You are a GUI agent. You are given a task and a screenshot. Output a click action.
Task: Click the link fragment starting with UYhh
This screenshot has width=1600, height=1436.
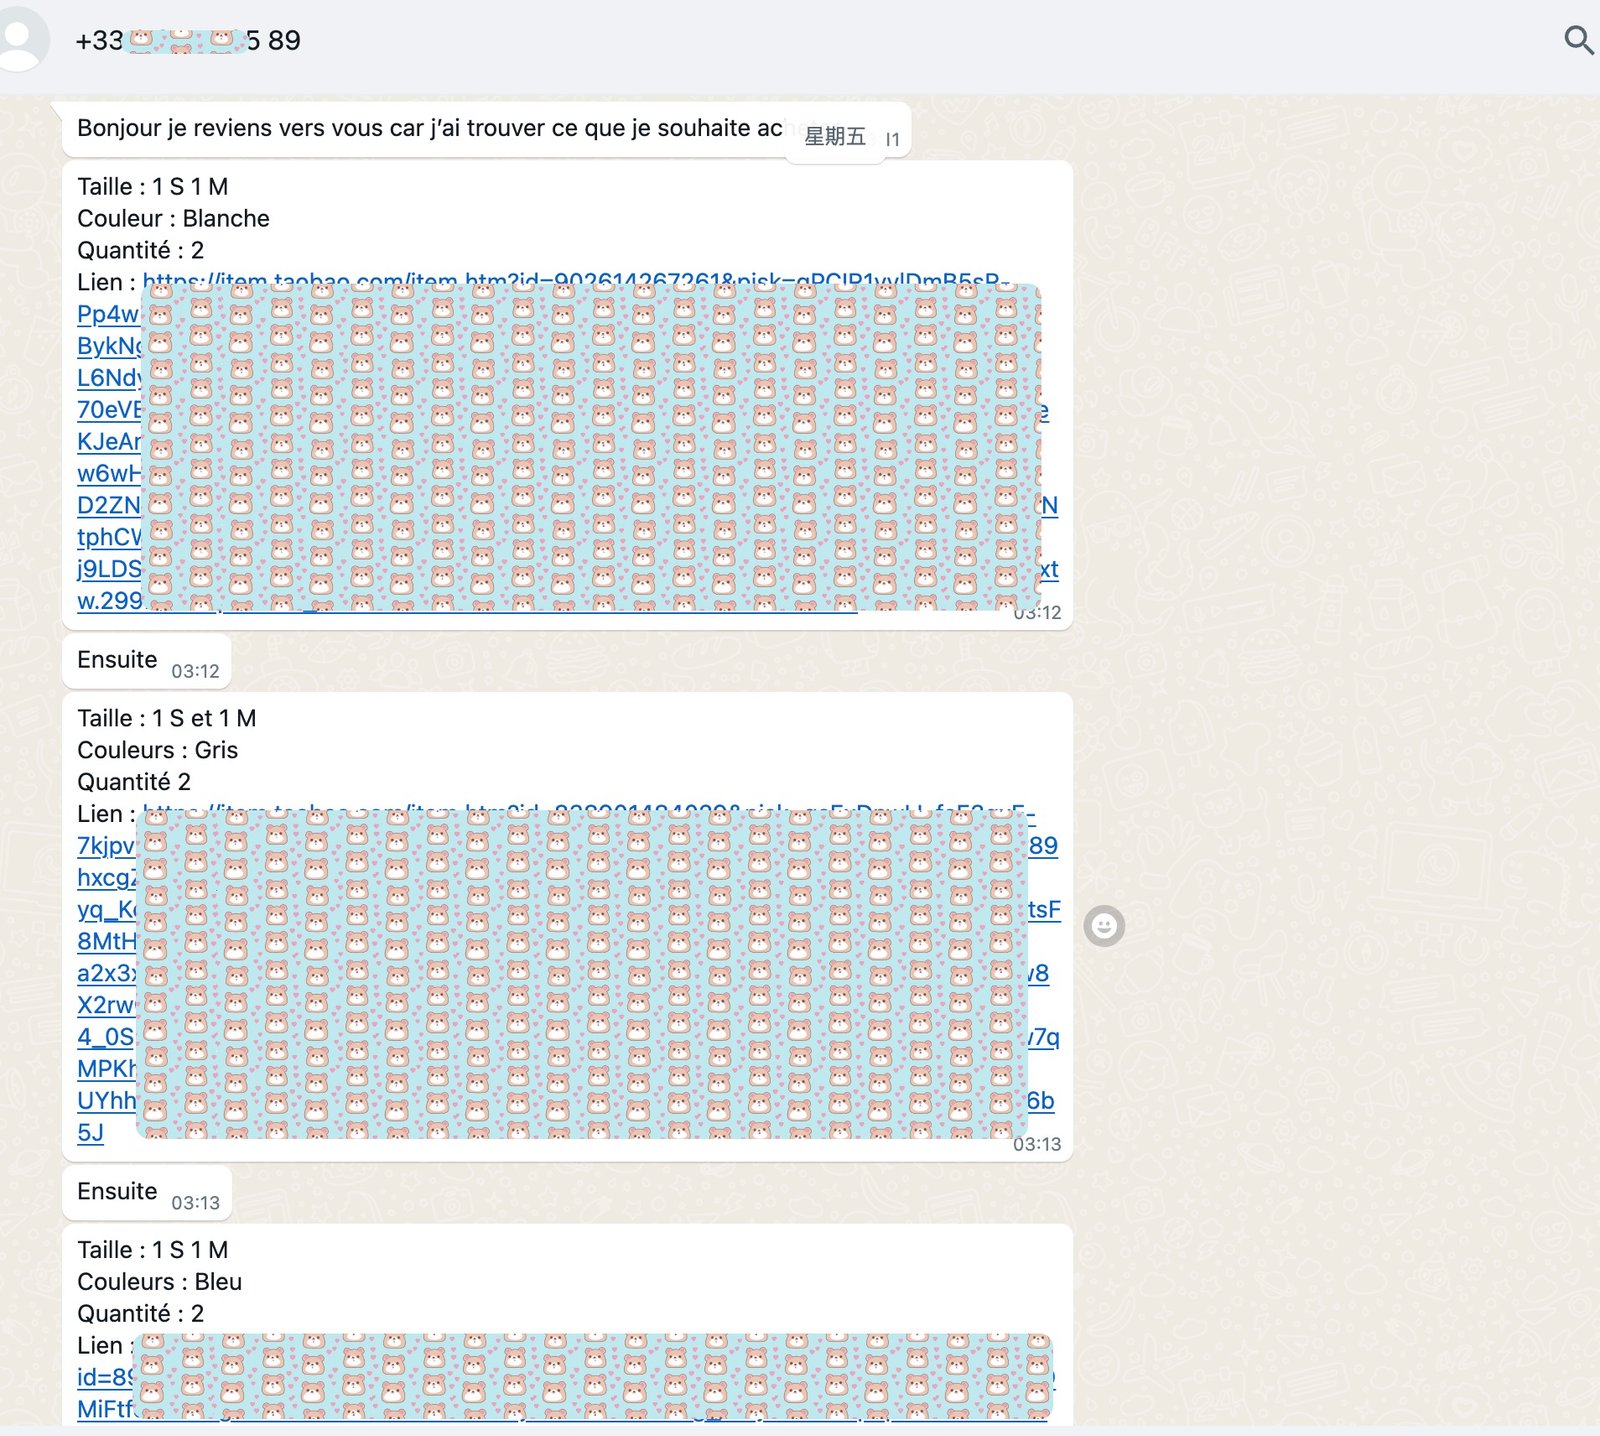coord(105,1101)
